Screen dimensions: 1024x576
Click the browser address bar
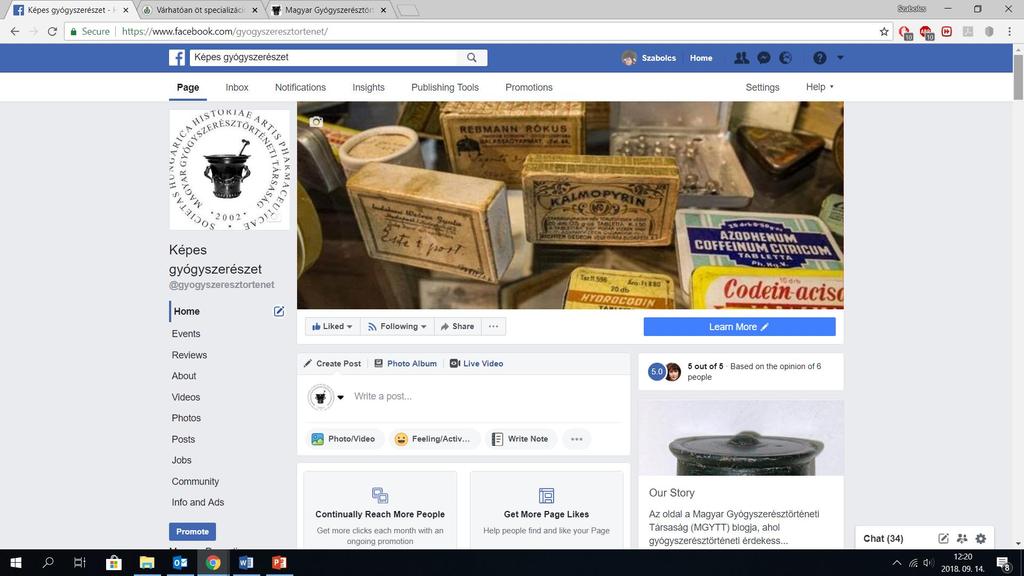point(477,31)
